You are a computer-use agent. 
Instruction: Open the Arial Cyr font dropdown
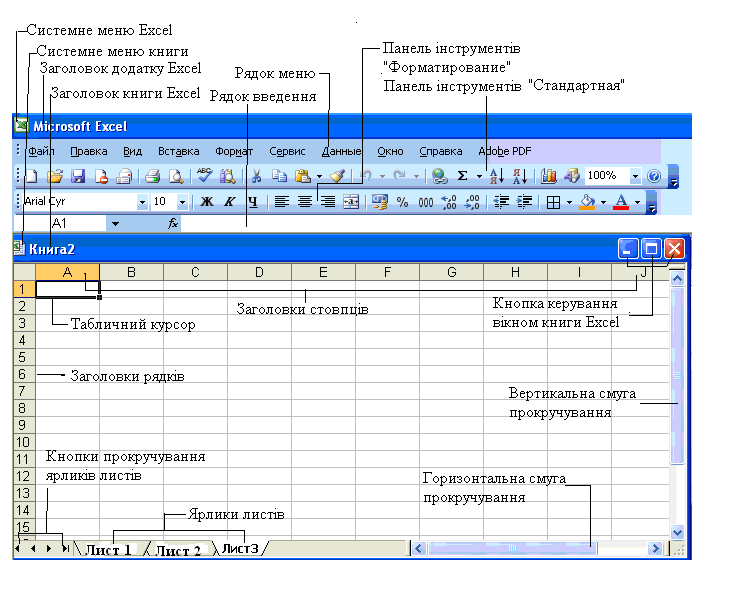[x=142, y=202]
